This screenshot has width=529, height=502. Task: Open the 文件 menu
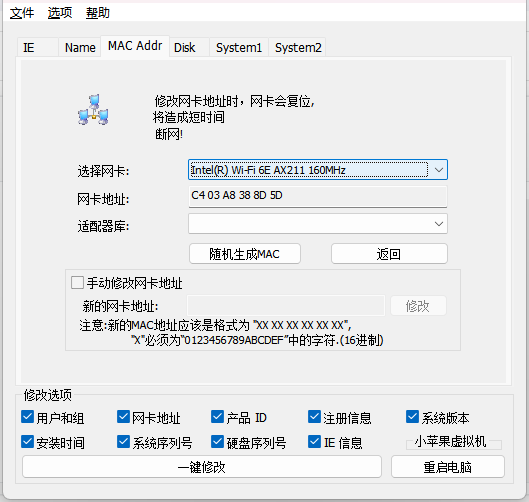(22, 13)
